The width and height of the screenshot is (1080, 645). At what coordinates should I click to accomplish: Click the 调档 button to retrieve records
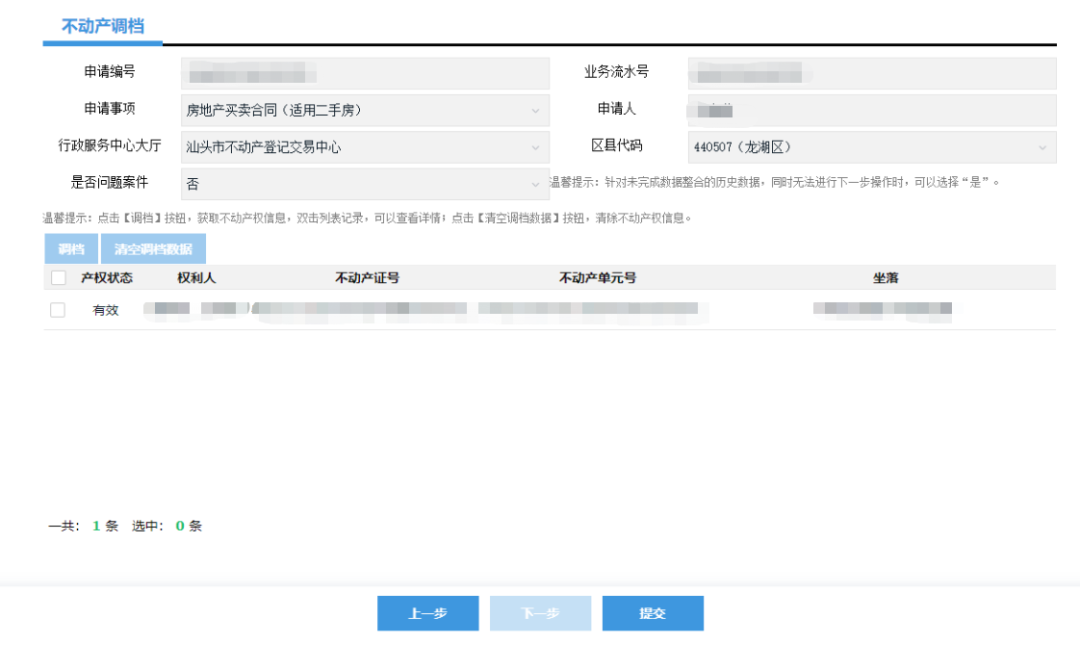click(70, 247)
